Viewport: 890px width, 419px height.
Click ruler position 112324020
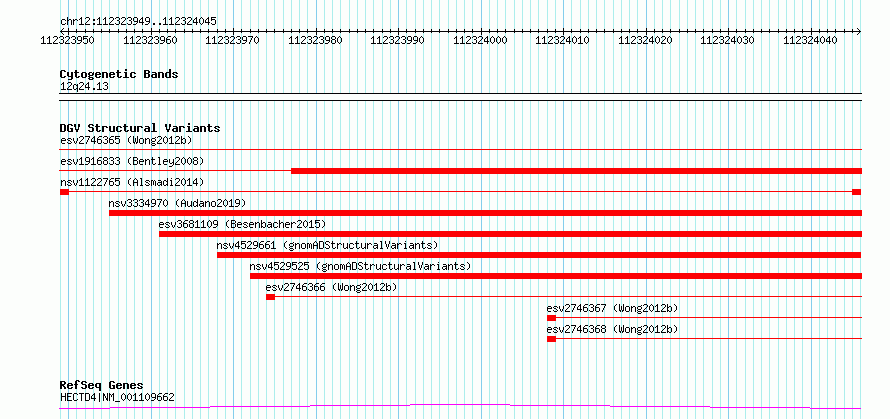pos(645,40)
